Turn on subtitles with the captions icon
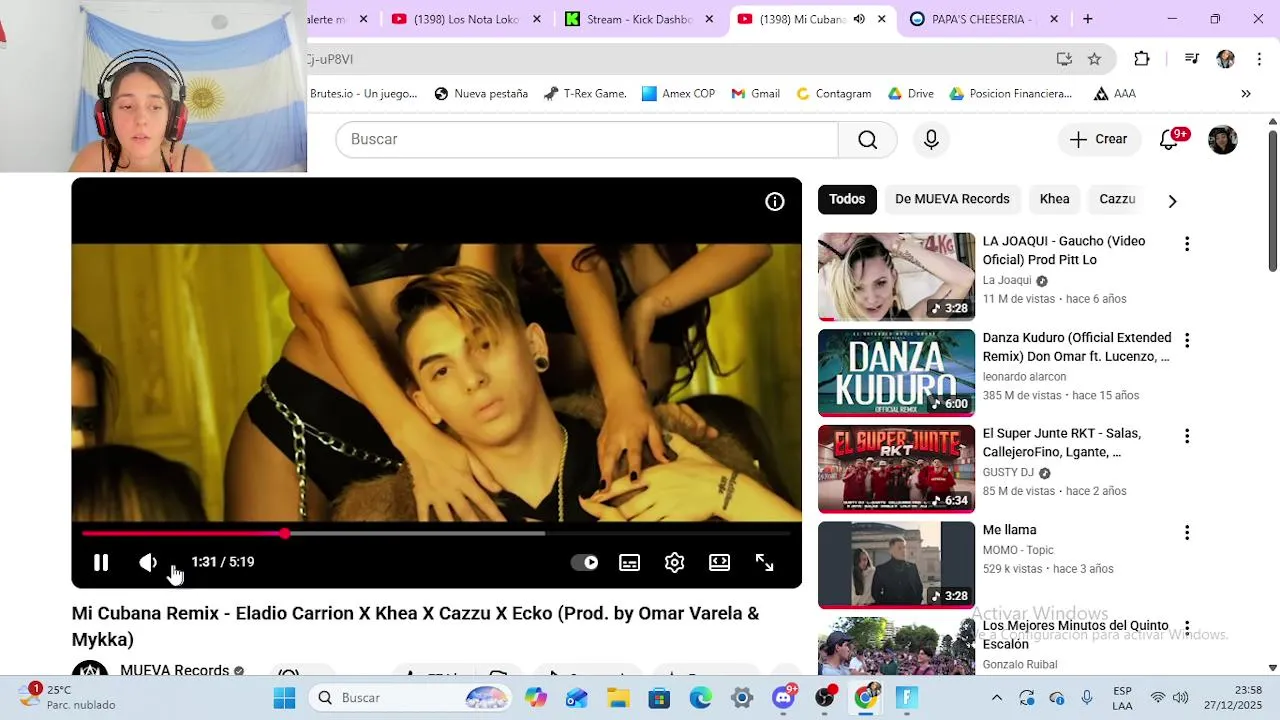This screenshot has width=1280, height=720. (630, 562)
